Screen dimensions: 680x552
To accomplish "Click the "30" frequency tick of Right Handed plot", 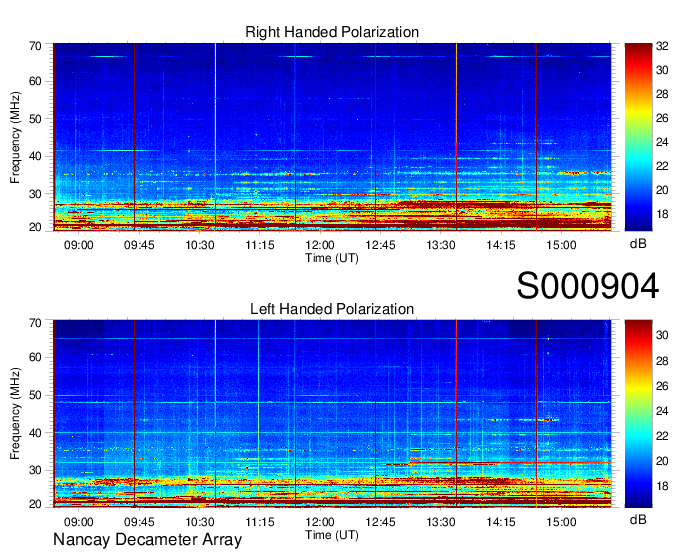I will point(35,194).
